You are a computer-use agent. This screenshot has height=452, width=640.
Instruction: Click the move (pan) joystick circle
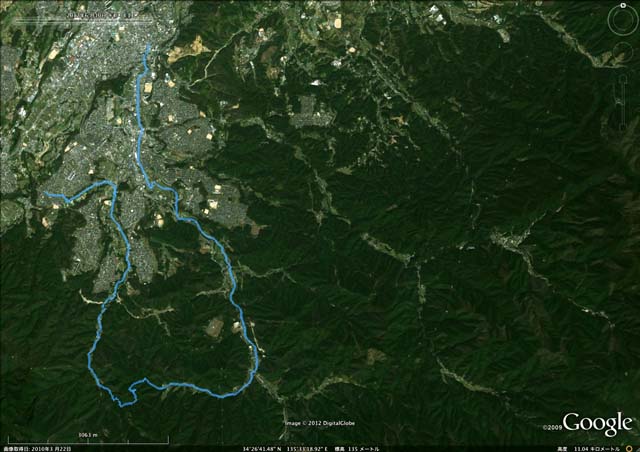[622, 52]
